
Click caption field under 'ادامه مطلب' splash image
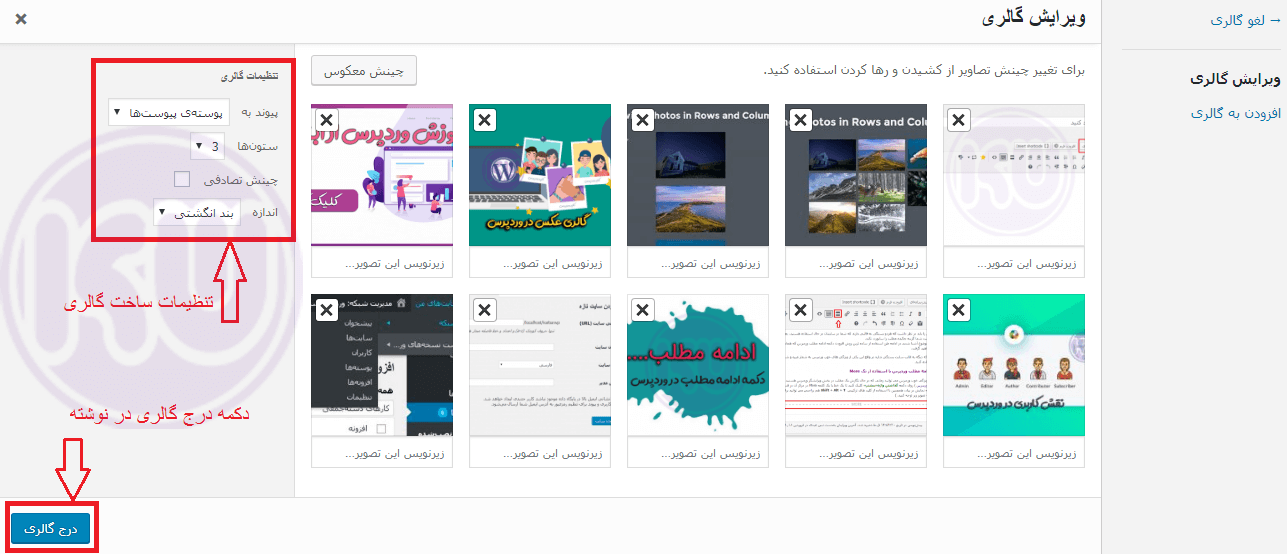pyautogui.click(x=698, y=453)
